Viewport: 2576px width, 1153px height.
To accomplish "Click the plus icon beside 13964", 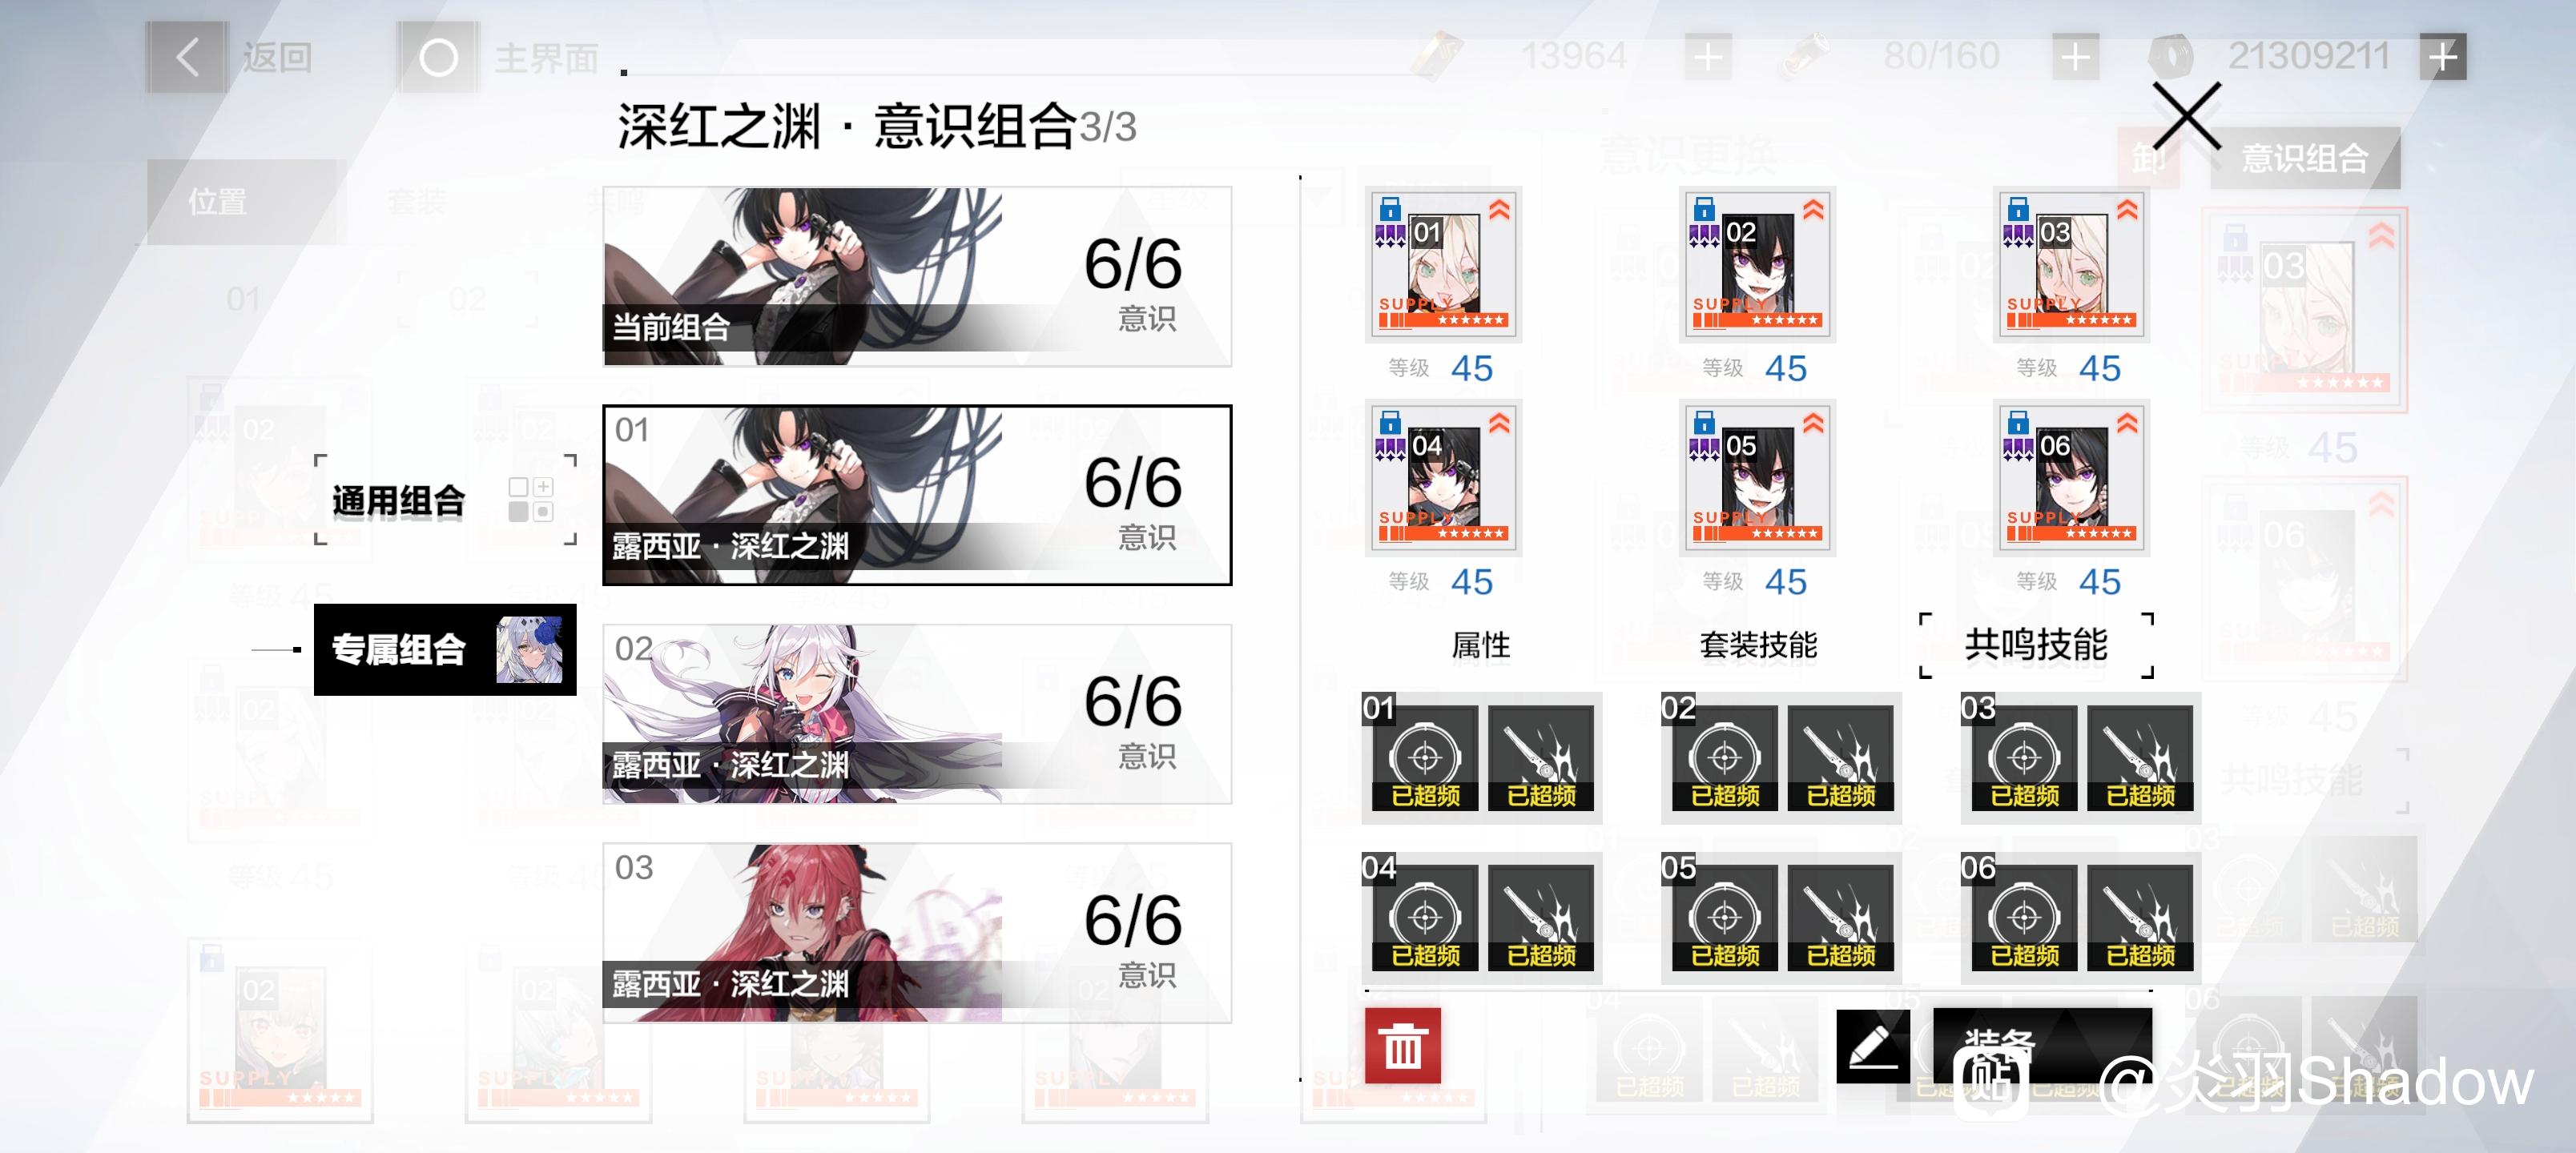I will pos(1708,57).
